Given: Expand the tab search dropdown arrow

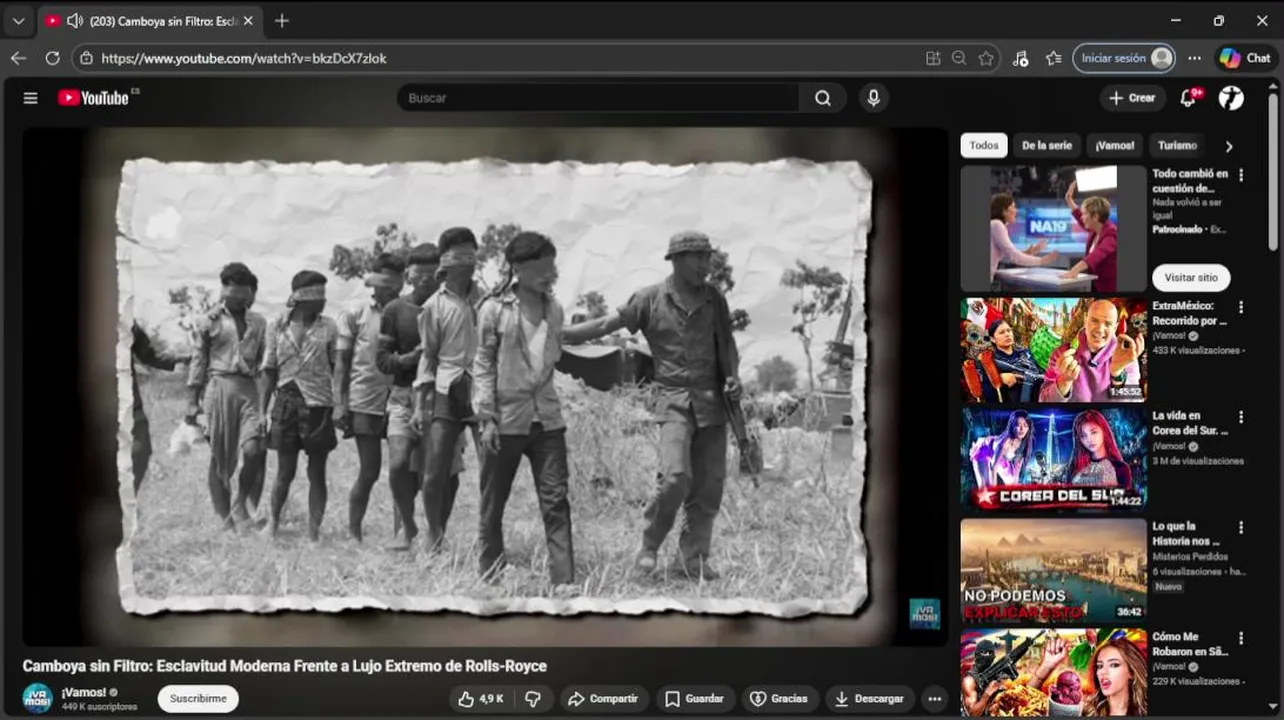Looking at the screenshot, I should (18, 20).
